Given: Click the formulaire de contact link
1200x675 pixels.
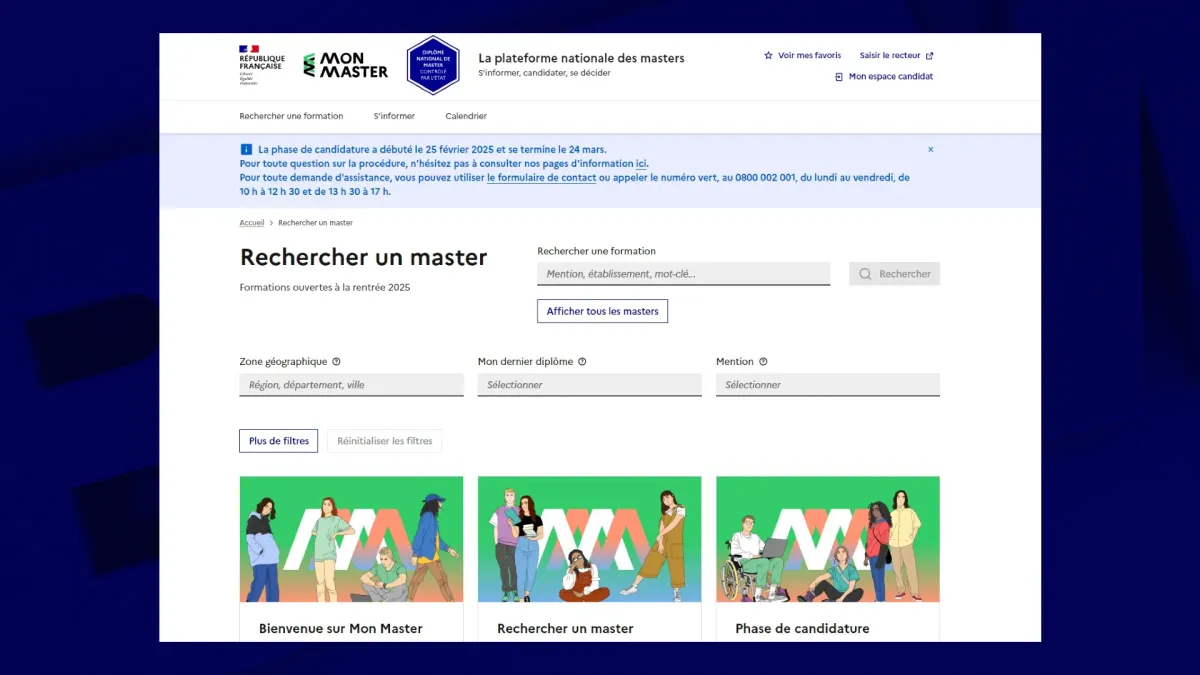Looking at the screenshot, I should (541, 178).
